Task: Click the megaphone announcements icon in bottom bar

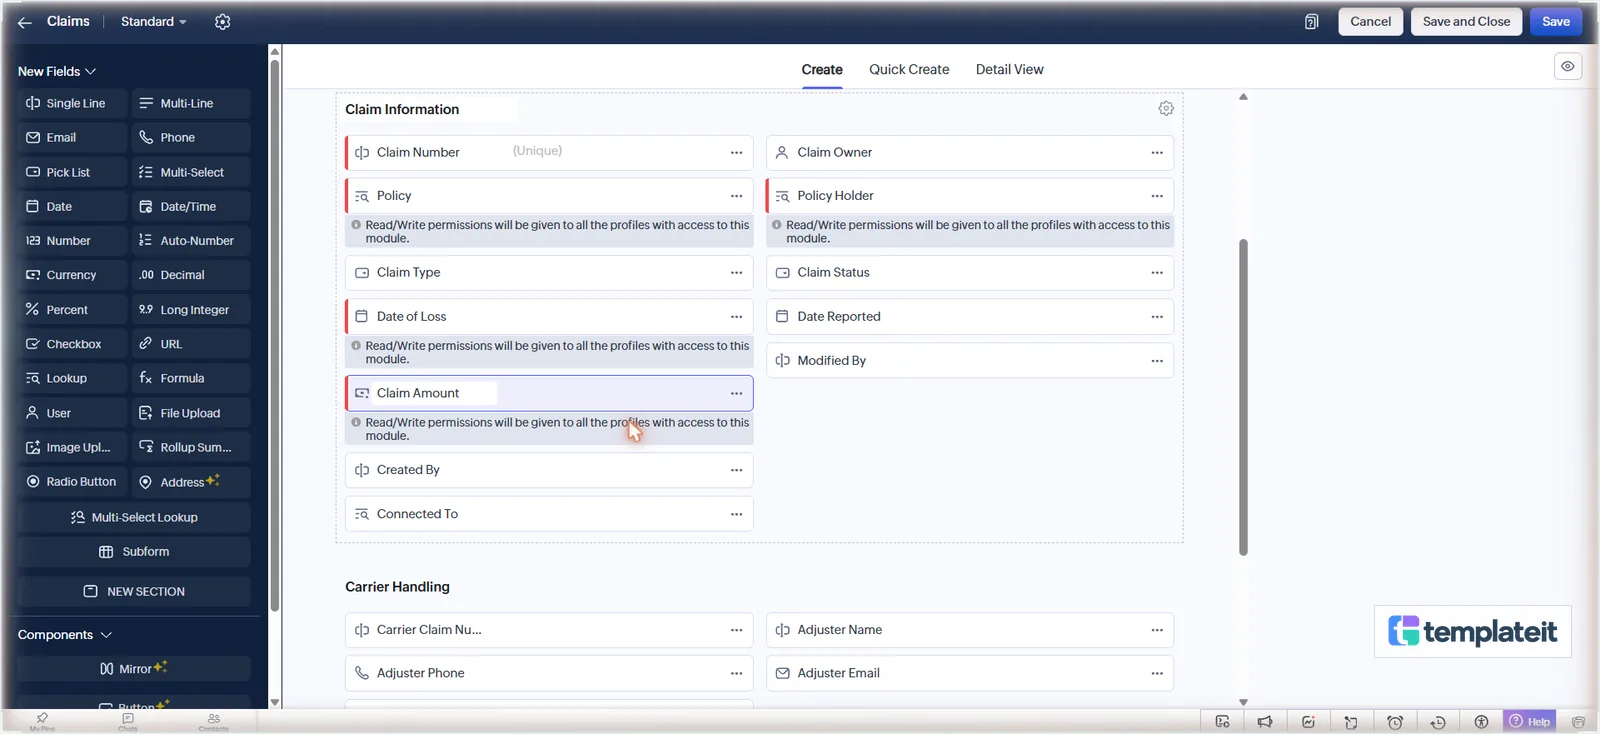Action: pyautogui.click(x=1265, y=722)
